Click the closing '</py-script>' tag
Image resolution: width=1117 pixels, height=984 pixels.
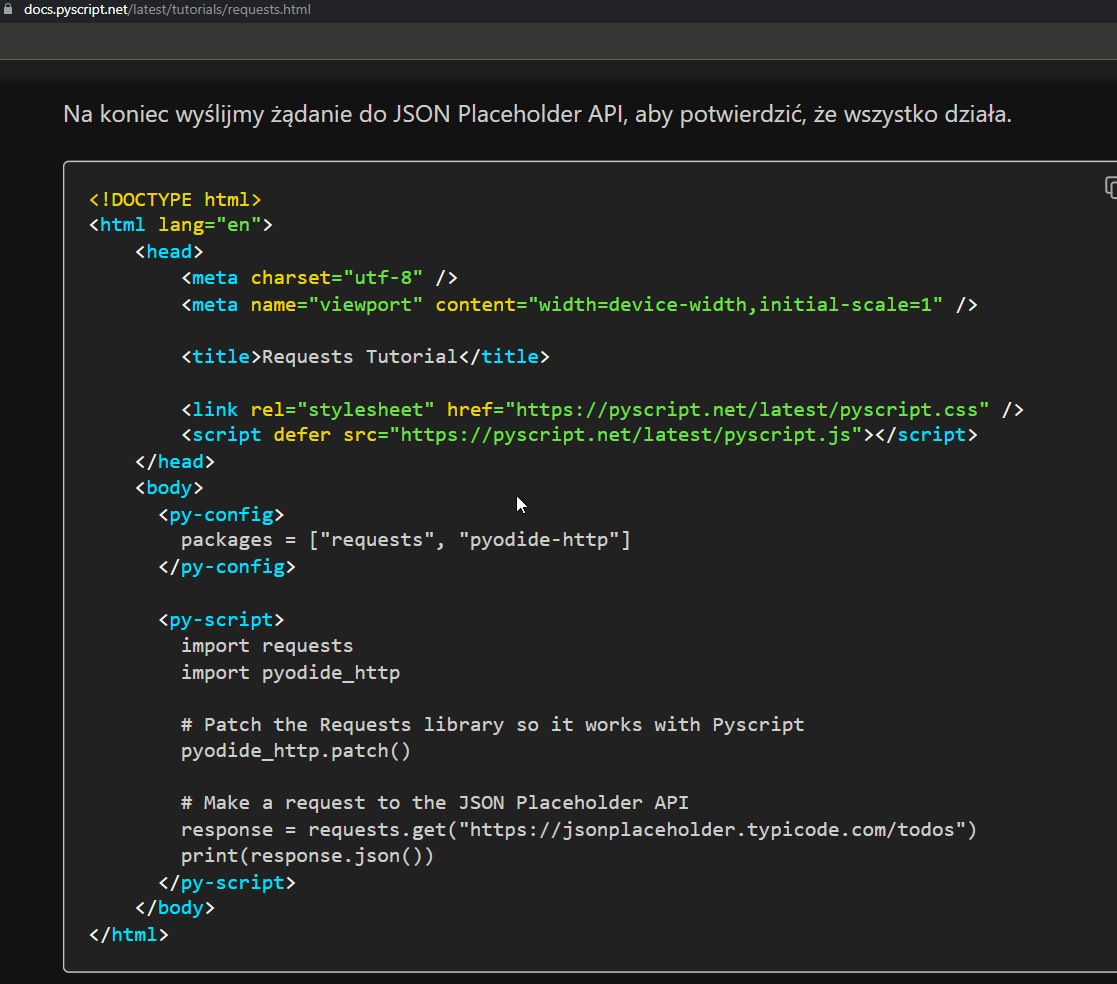coord(227,883)
